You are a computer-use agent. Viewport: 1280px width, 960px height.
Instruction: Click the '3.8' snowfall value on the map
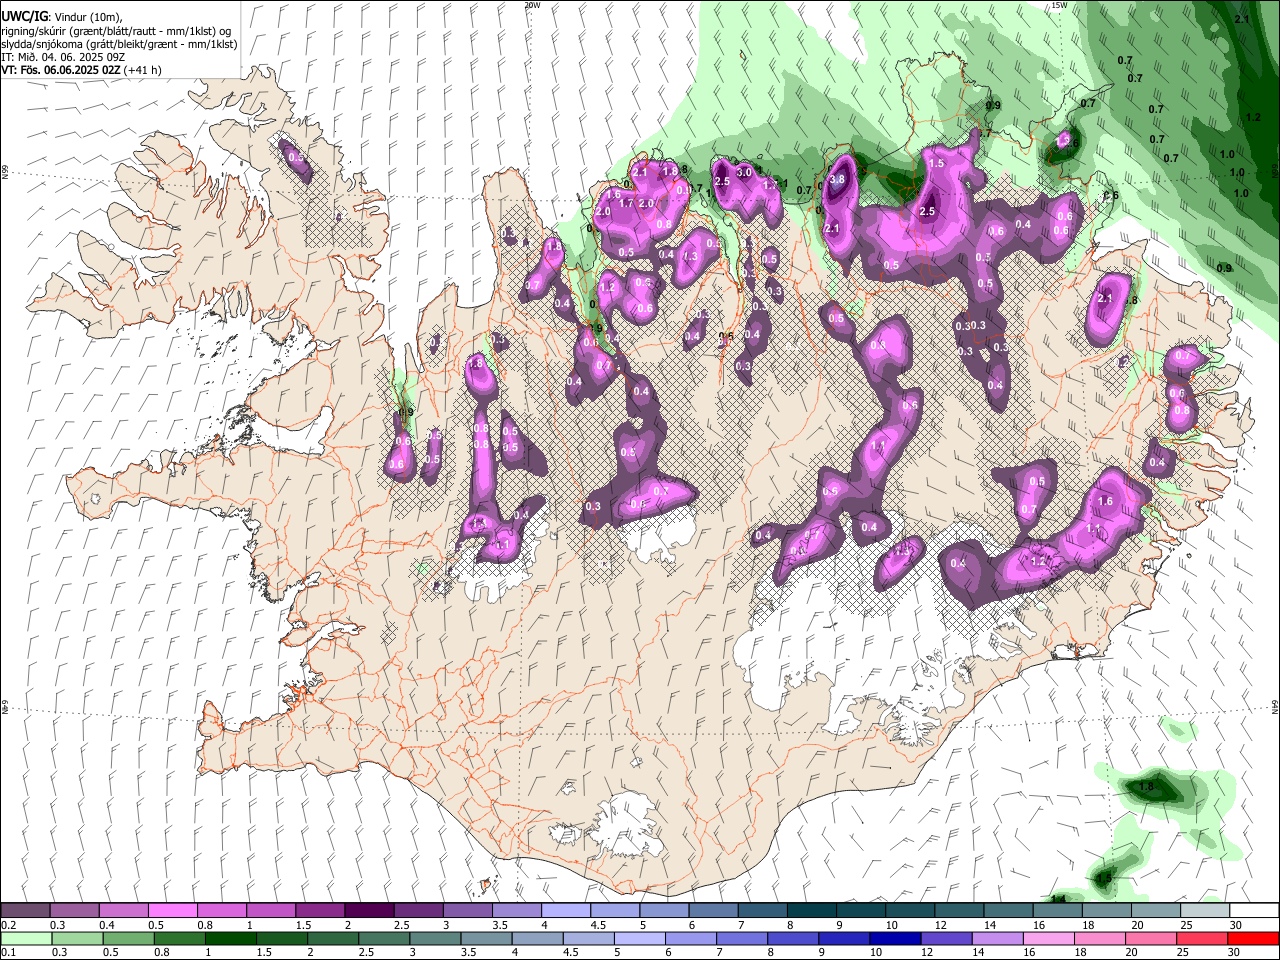[x=838, y=180]
